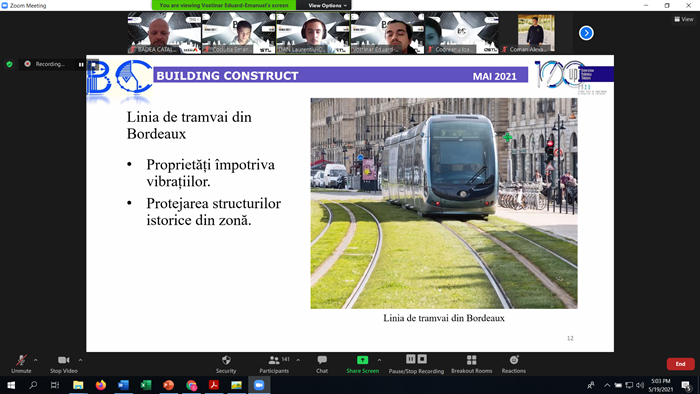
Task: Open the View Options dropdown
Action: click(327, 5)
